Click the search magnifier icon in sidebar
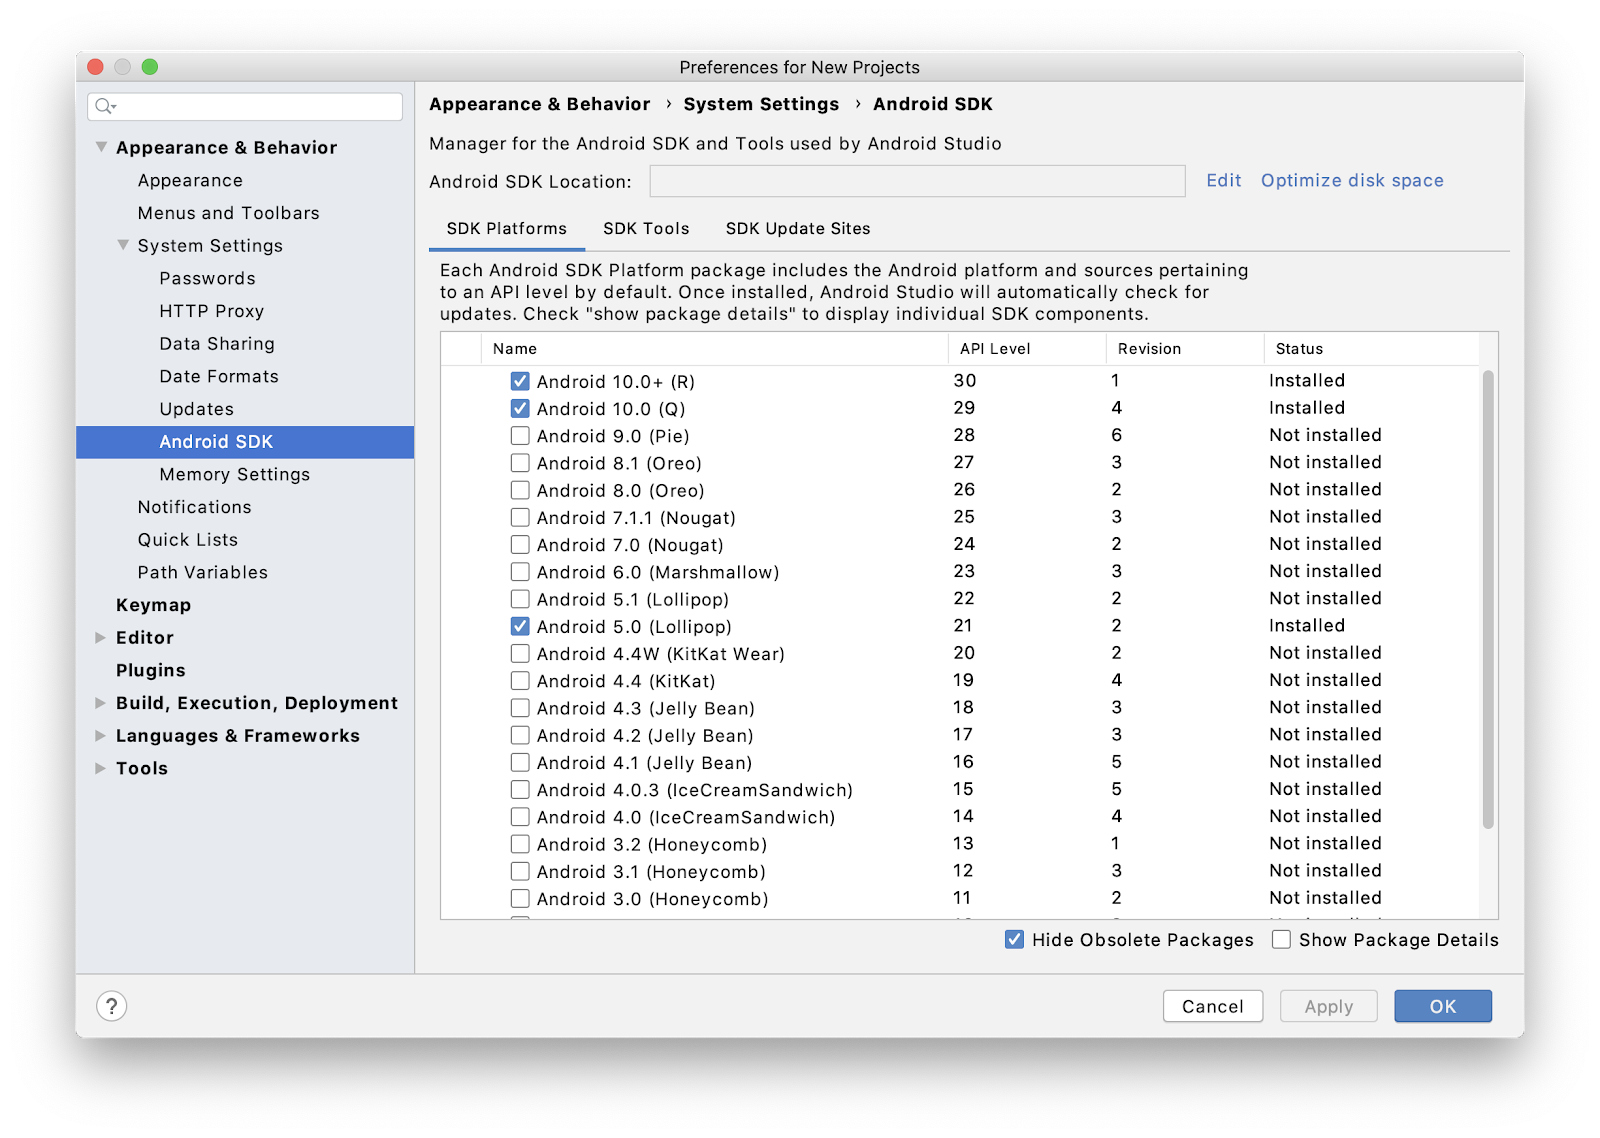Viewport: 1600px width, 1138px height. (104, 106)
